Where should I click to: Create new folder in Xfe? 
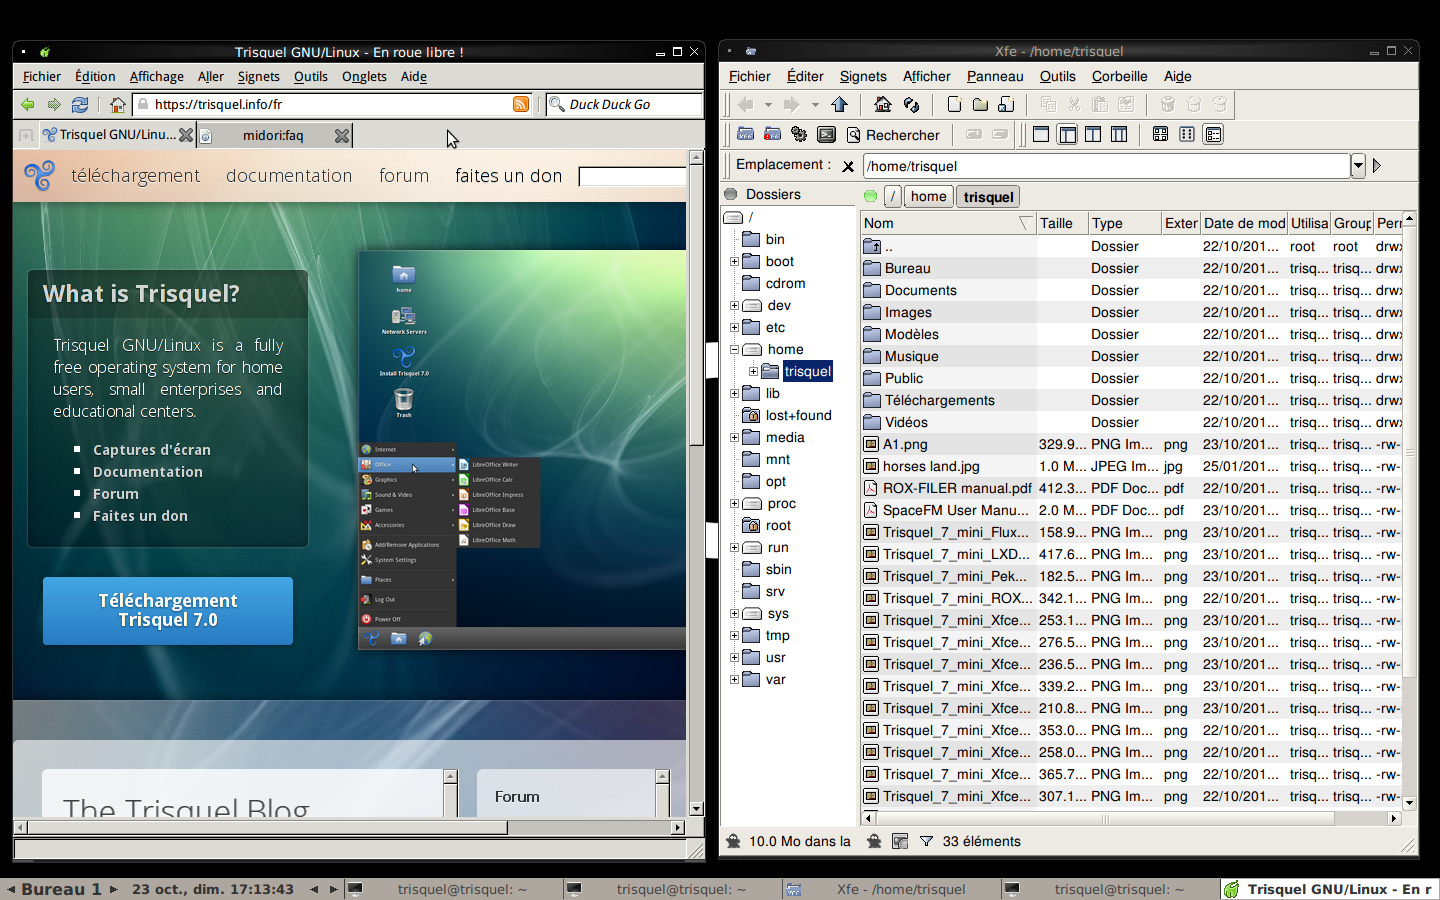coord(980,104)
